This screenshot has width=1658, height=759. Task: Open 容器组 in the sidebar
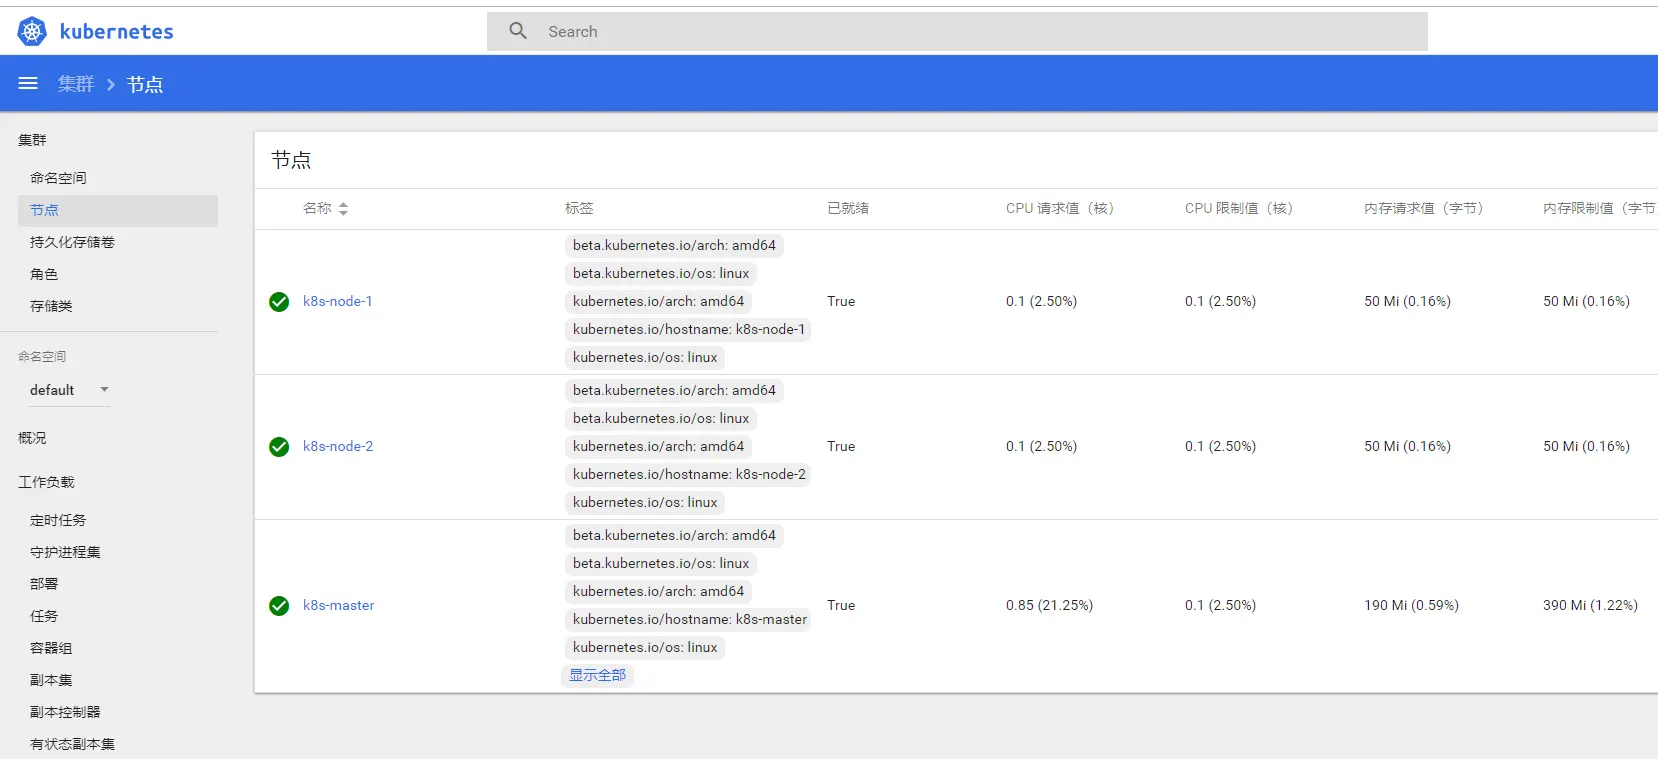(x=51, y=648)
